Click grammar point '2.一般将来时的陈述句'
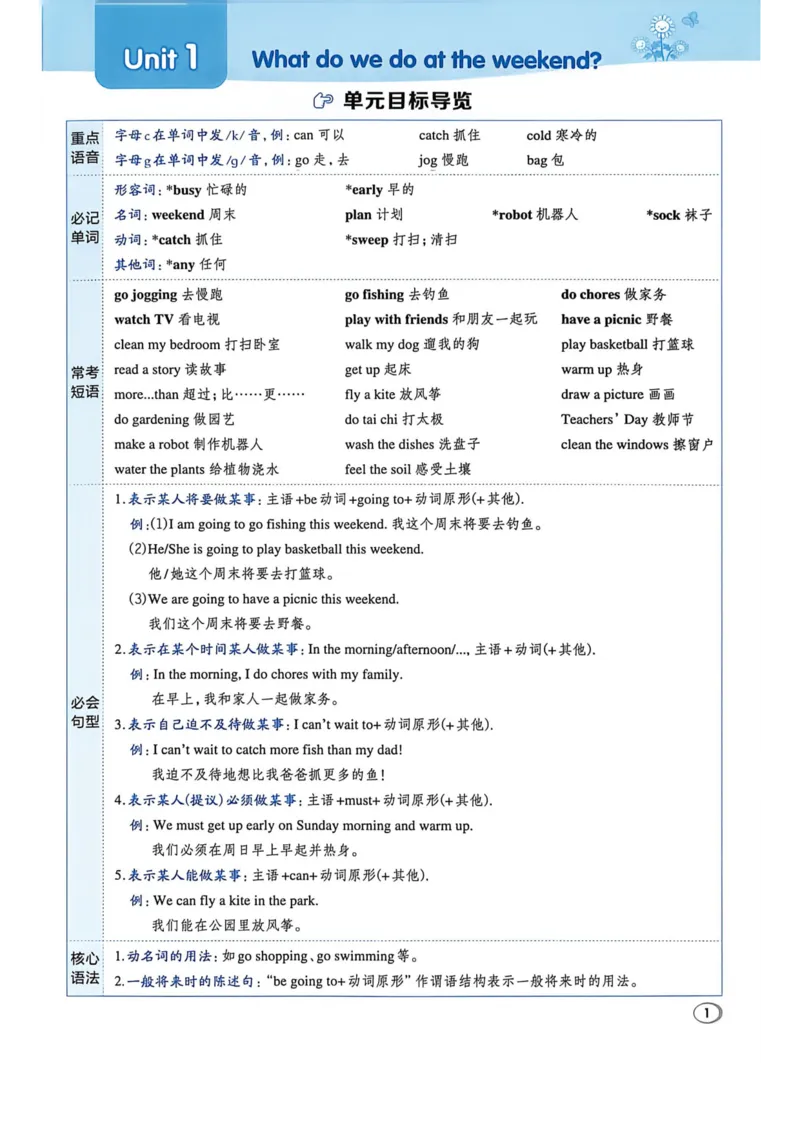Screen dimensions: 800x1132 pos(184,982)
